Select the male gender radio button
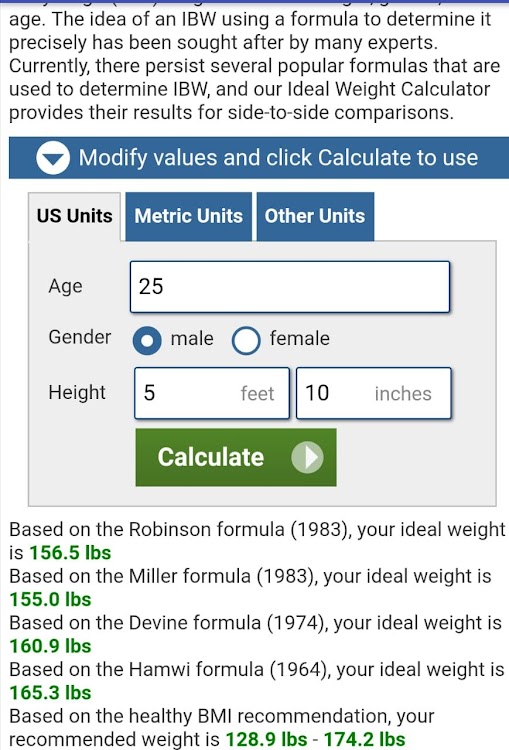This screenshot has width=509, height=750. point(147,340)
